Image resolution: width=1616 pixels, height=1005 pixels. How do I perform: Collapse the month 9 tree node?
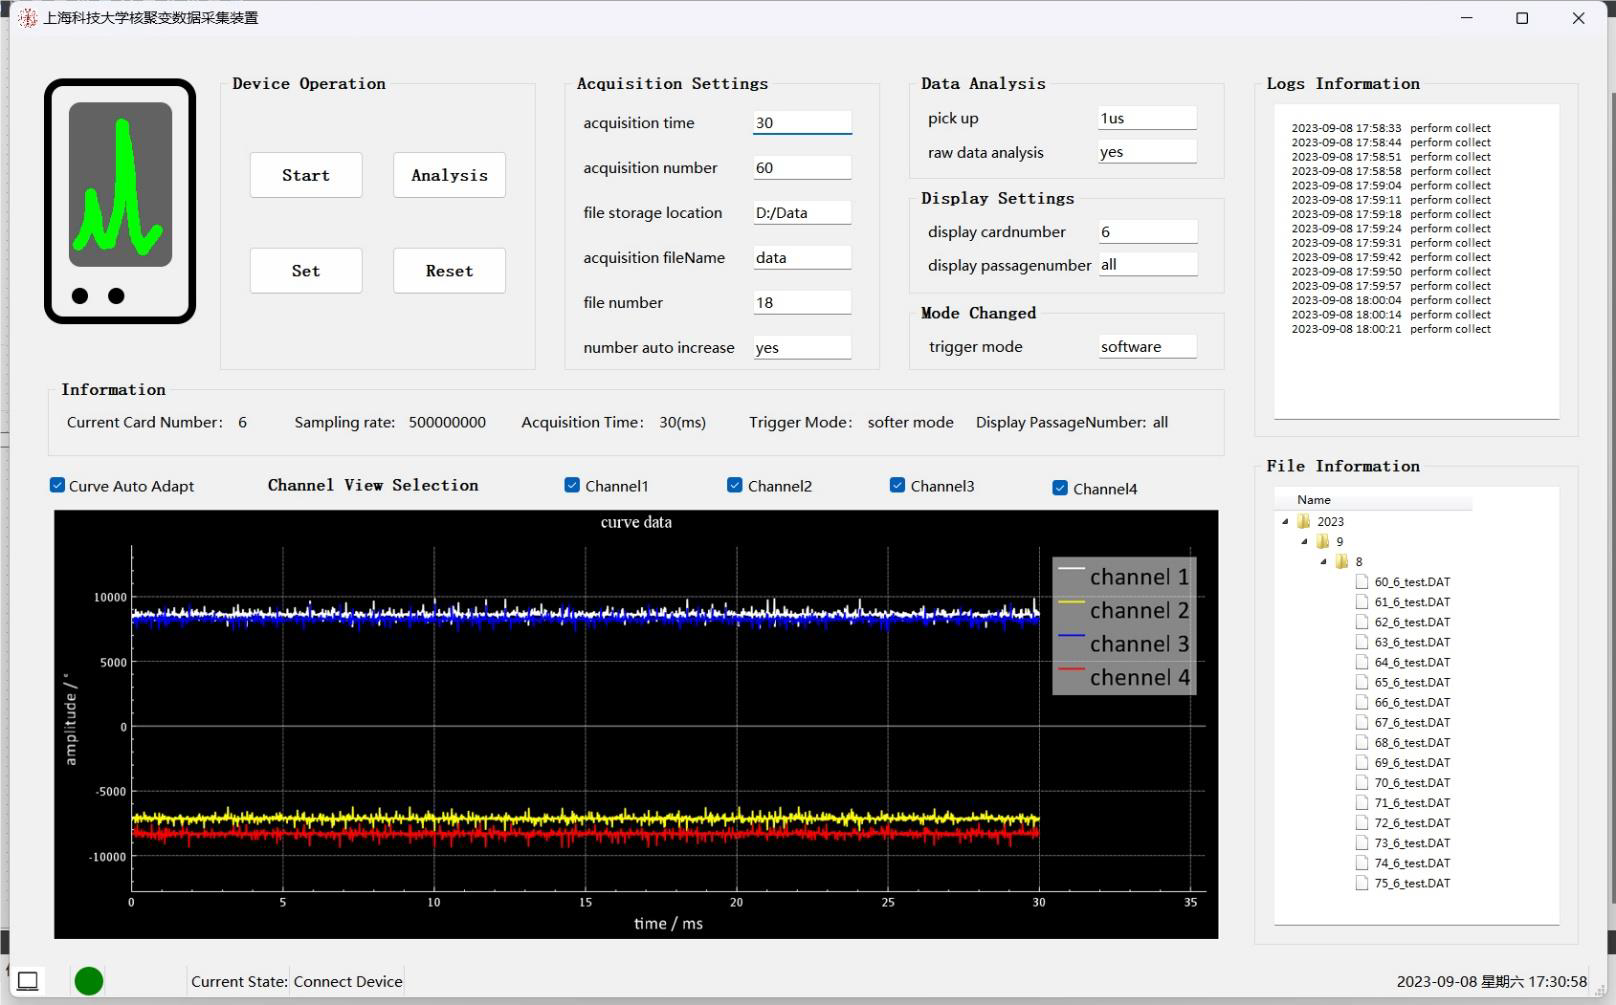pyautogui.click(x=1304, y=541)
